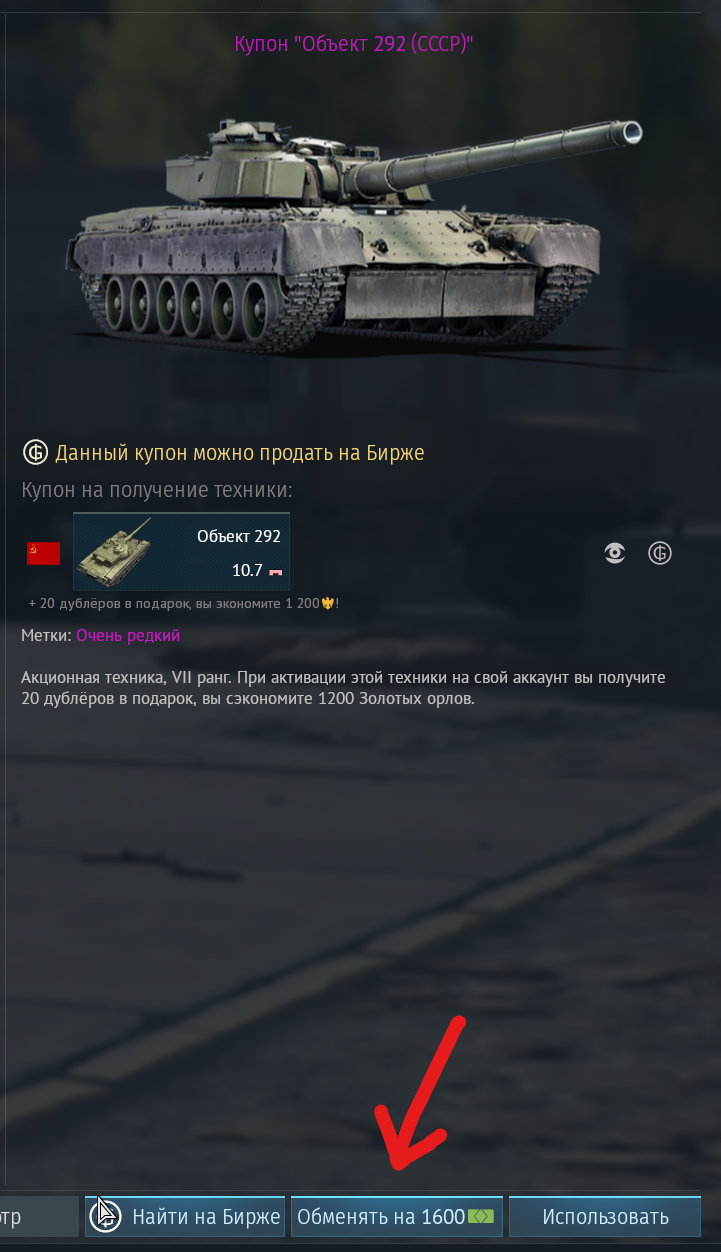721x1252 pixels.
Task: Select the "Очень редкий" tag
Action: pyautogui.click(x=128, y=635)
